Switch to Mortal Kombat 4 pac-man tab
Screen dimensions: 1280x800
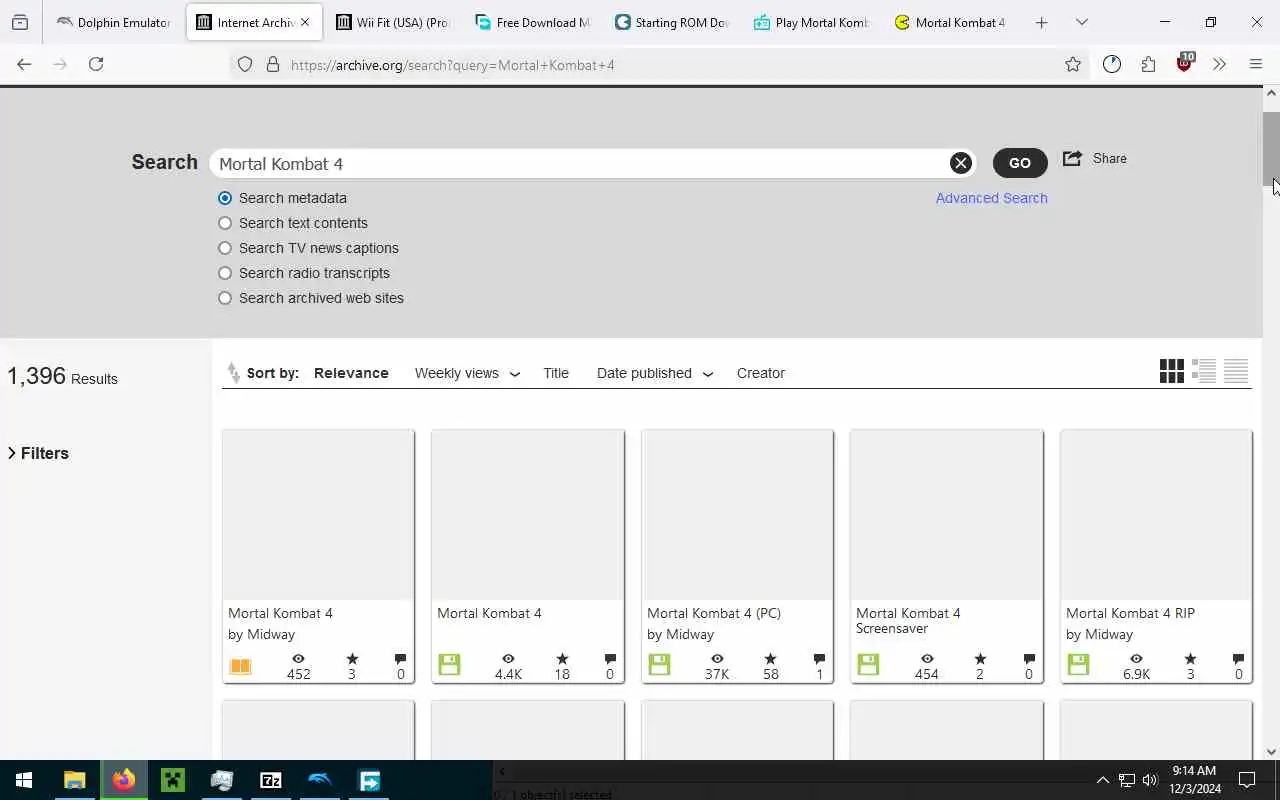950,22
